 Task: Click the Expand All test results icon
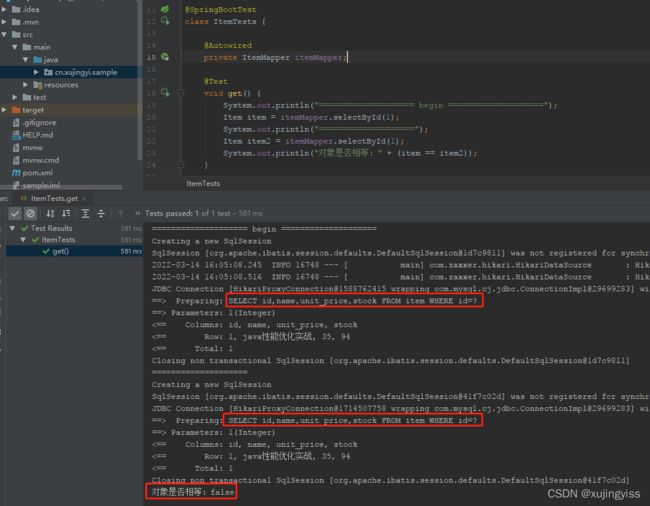click(85, 213)
